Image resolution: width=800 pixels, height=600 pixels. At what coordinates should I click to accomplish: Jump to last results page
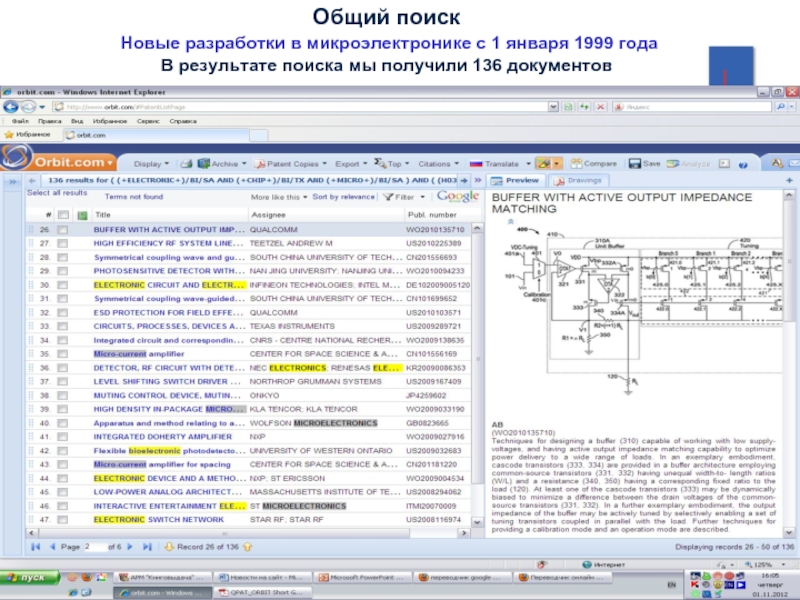pos(147,547)
